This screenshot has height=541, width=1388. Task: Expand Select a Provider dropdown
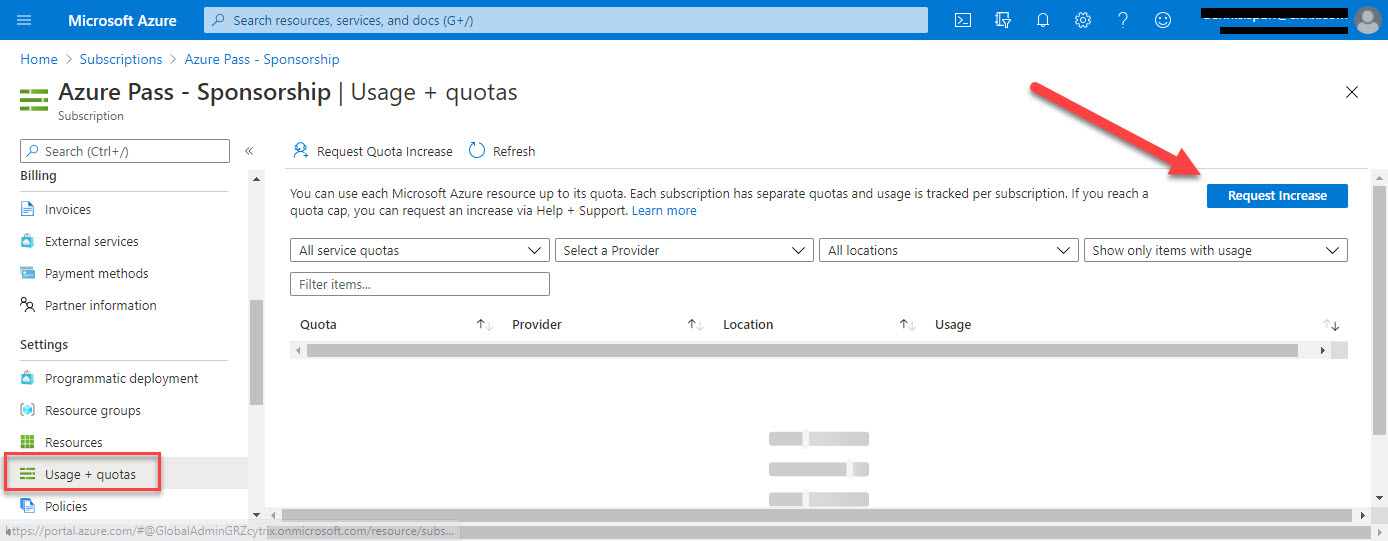[684, 250]
